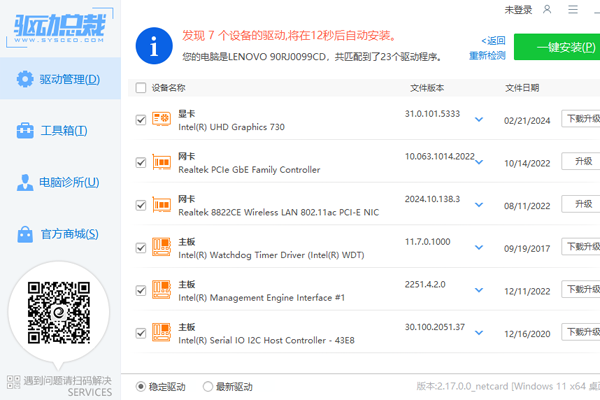The height and width of the screenshot is (400, 600).
Task: Expand version dropdown for Intel Serial IO I2C
Action: pyautogui.click(x=479, y=332)
